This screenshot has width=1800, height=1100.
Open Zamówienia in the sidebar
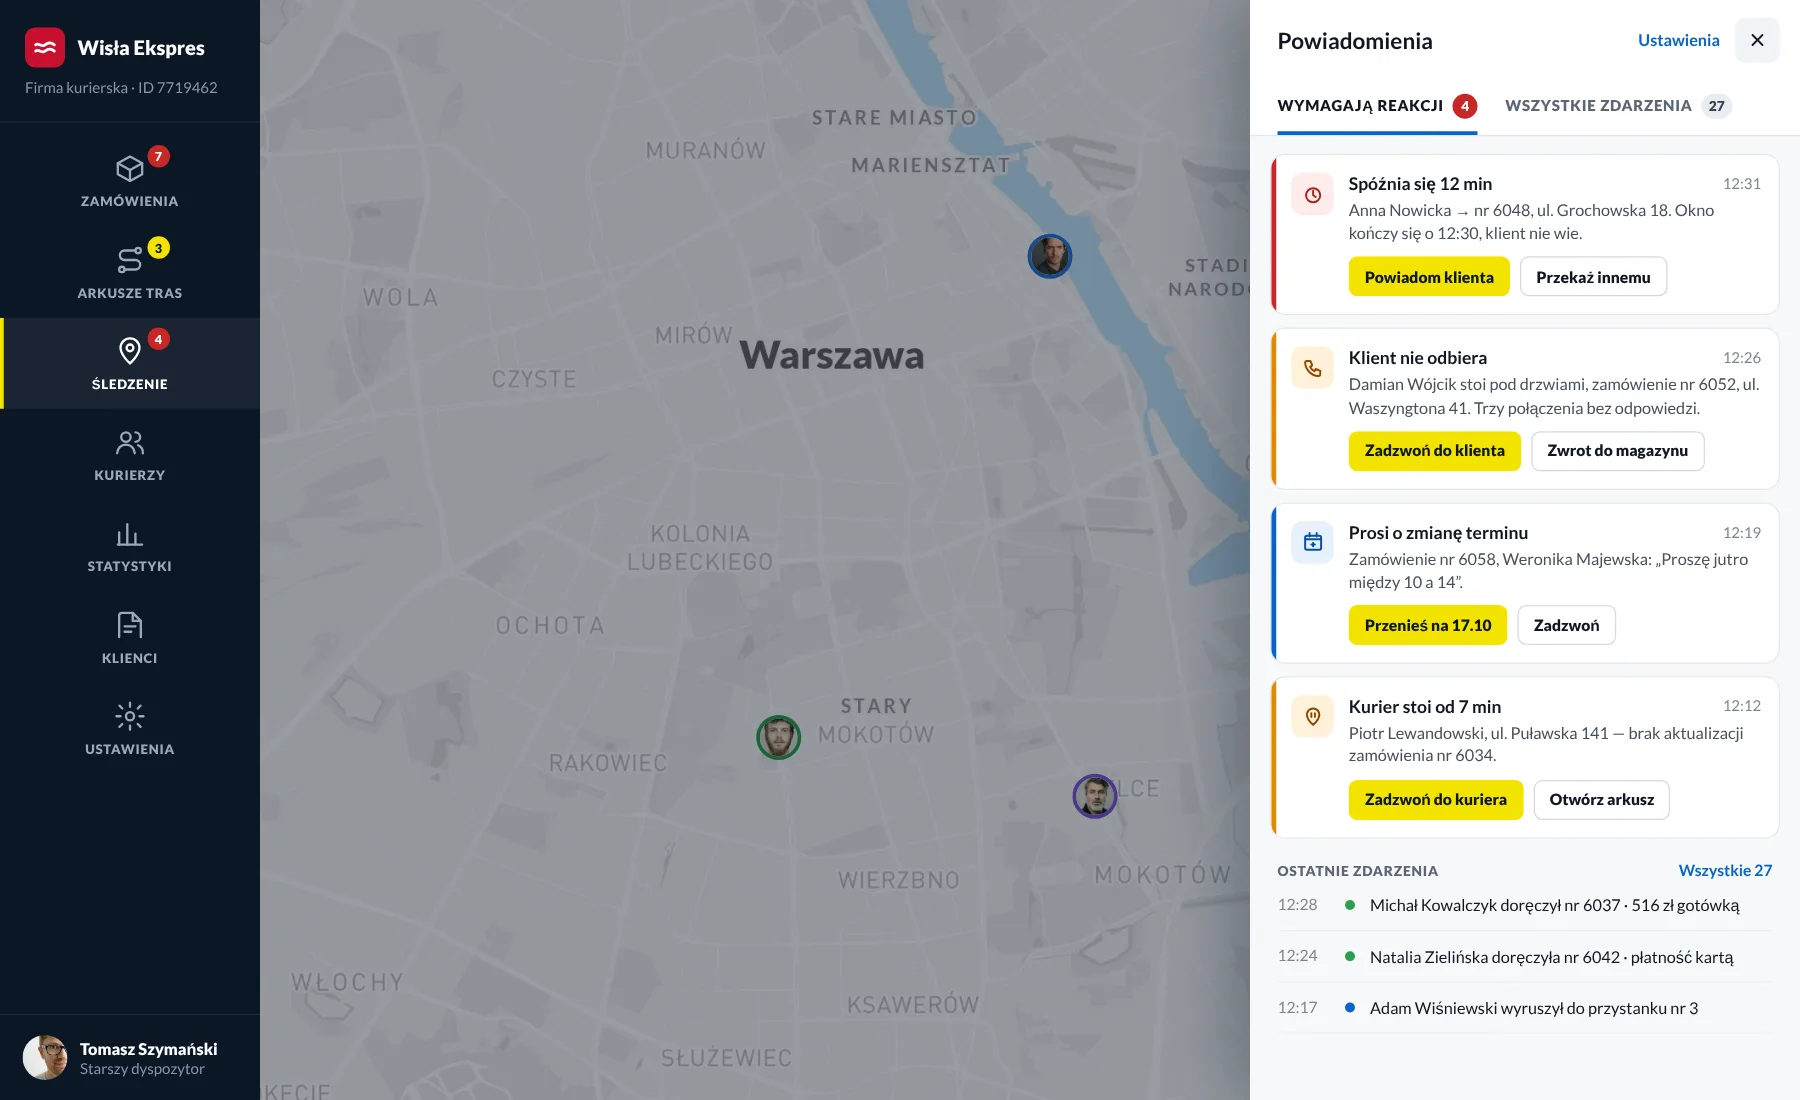tap(130, 180)
